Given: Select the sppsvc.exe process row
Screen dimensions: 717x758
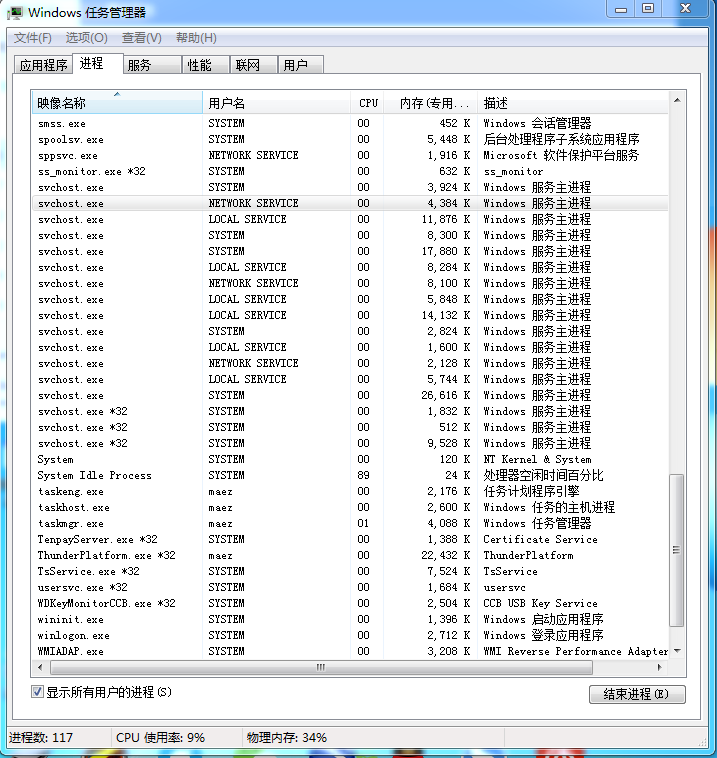Looking at the screenshot, I should click(x=350, y=155).
